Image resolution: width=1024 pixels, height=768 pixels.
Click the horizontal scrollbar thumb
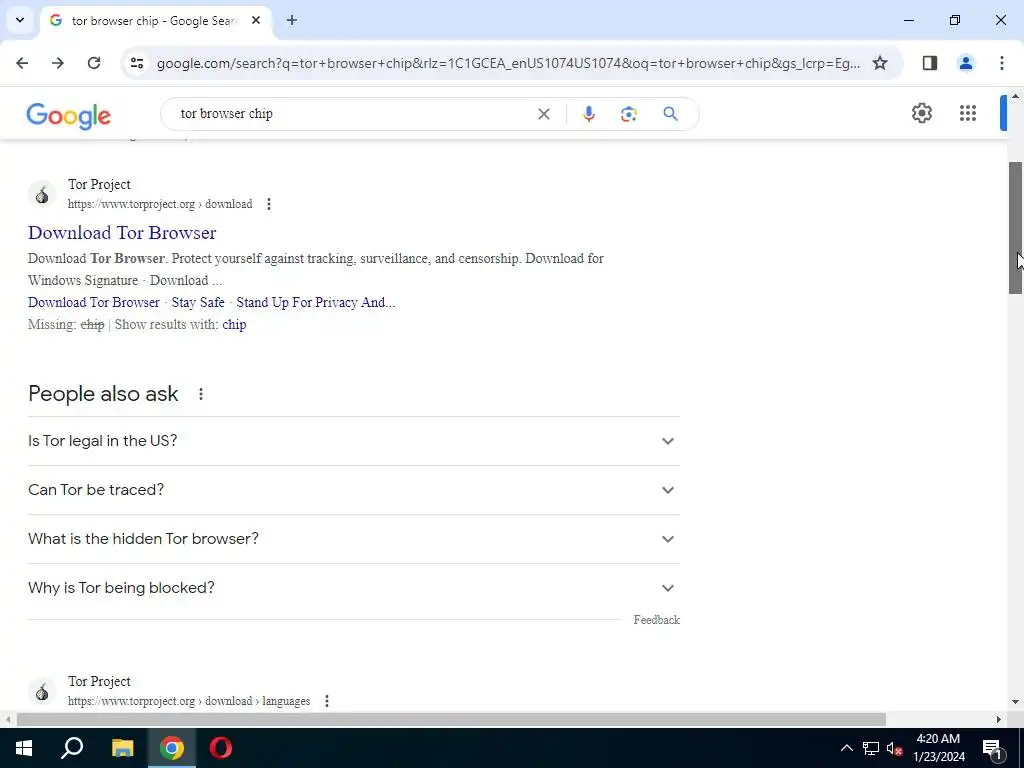point(451,719)
